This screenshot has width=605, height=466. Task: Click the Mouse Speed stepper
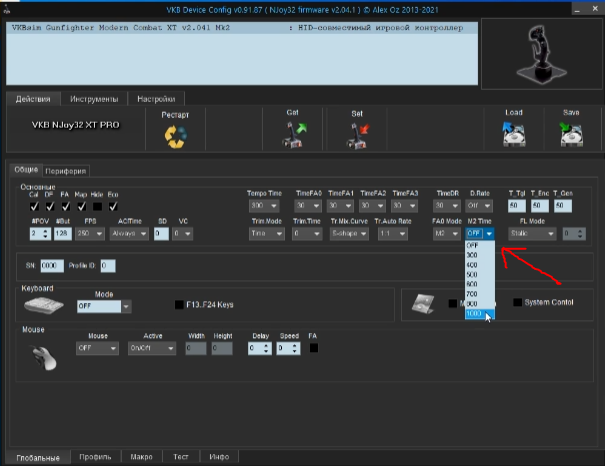pyautogui.click(x=288, y=348)
